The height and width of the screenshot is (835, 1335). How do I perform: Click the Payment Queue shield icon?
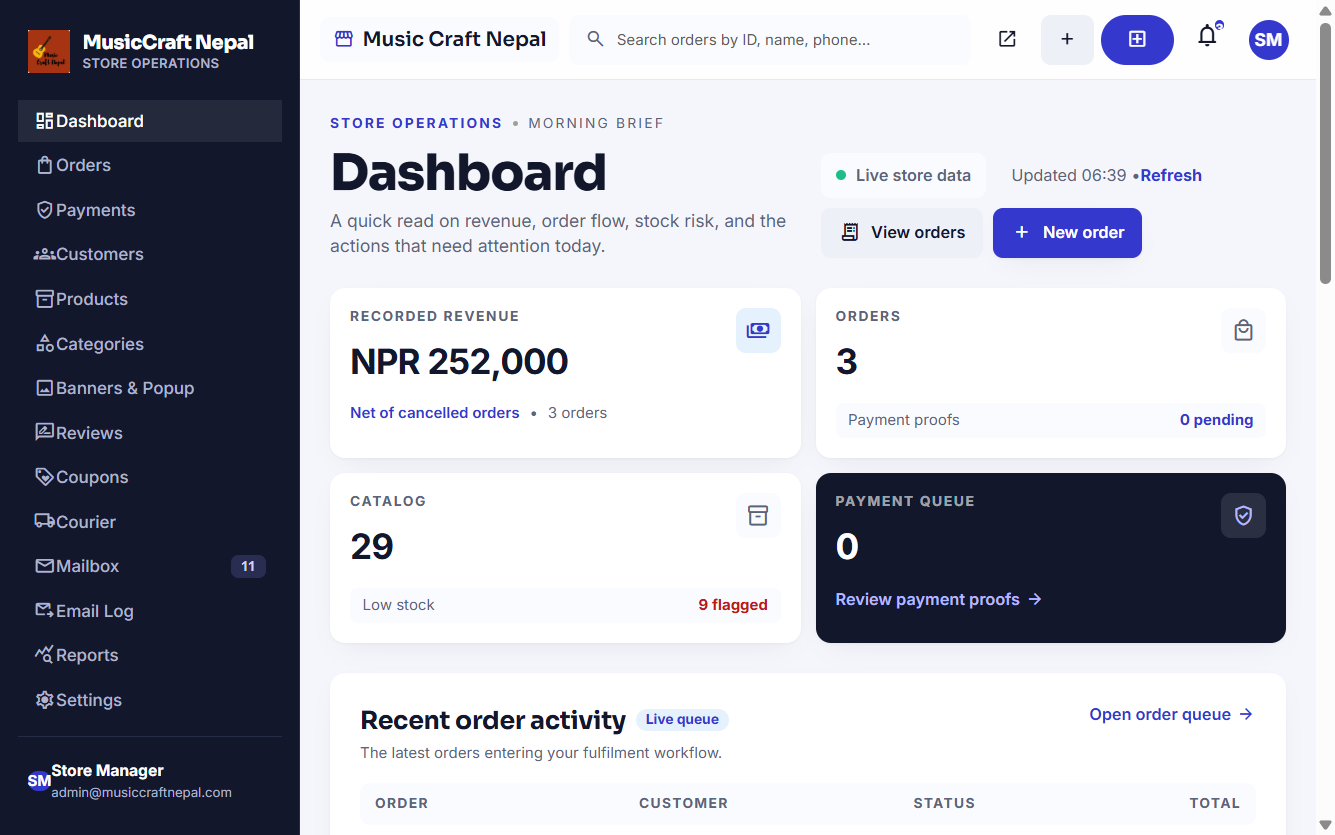(1243, 516)
